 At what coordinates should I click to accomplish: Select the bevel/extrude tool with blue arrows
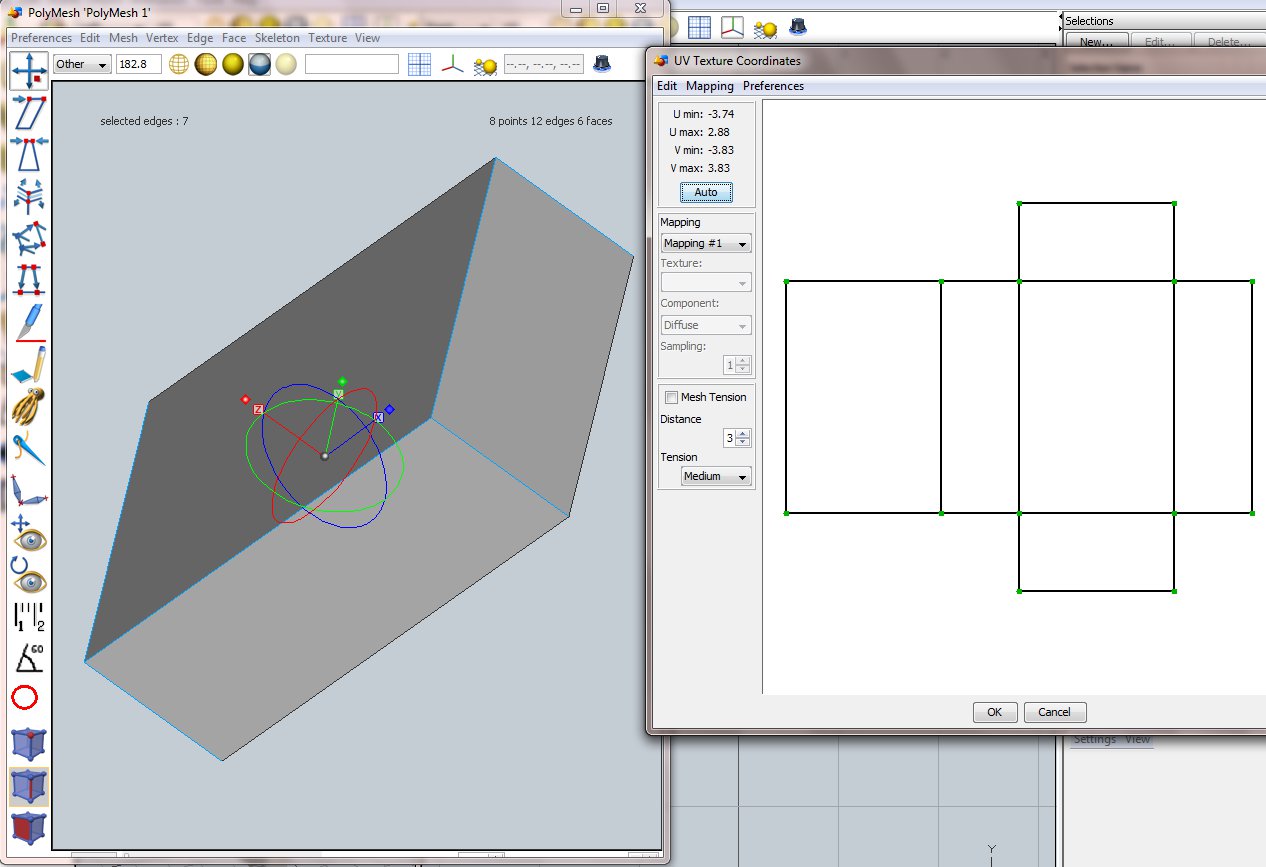[x=29, y=196]
